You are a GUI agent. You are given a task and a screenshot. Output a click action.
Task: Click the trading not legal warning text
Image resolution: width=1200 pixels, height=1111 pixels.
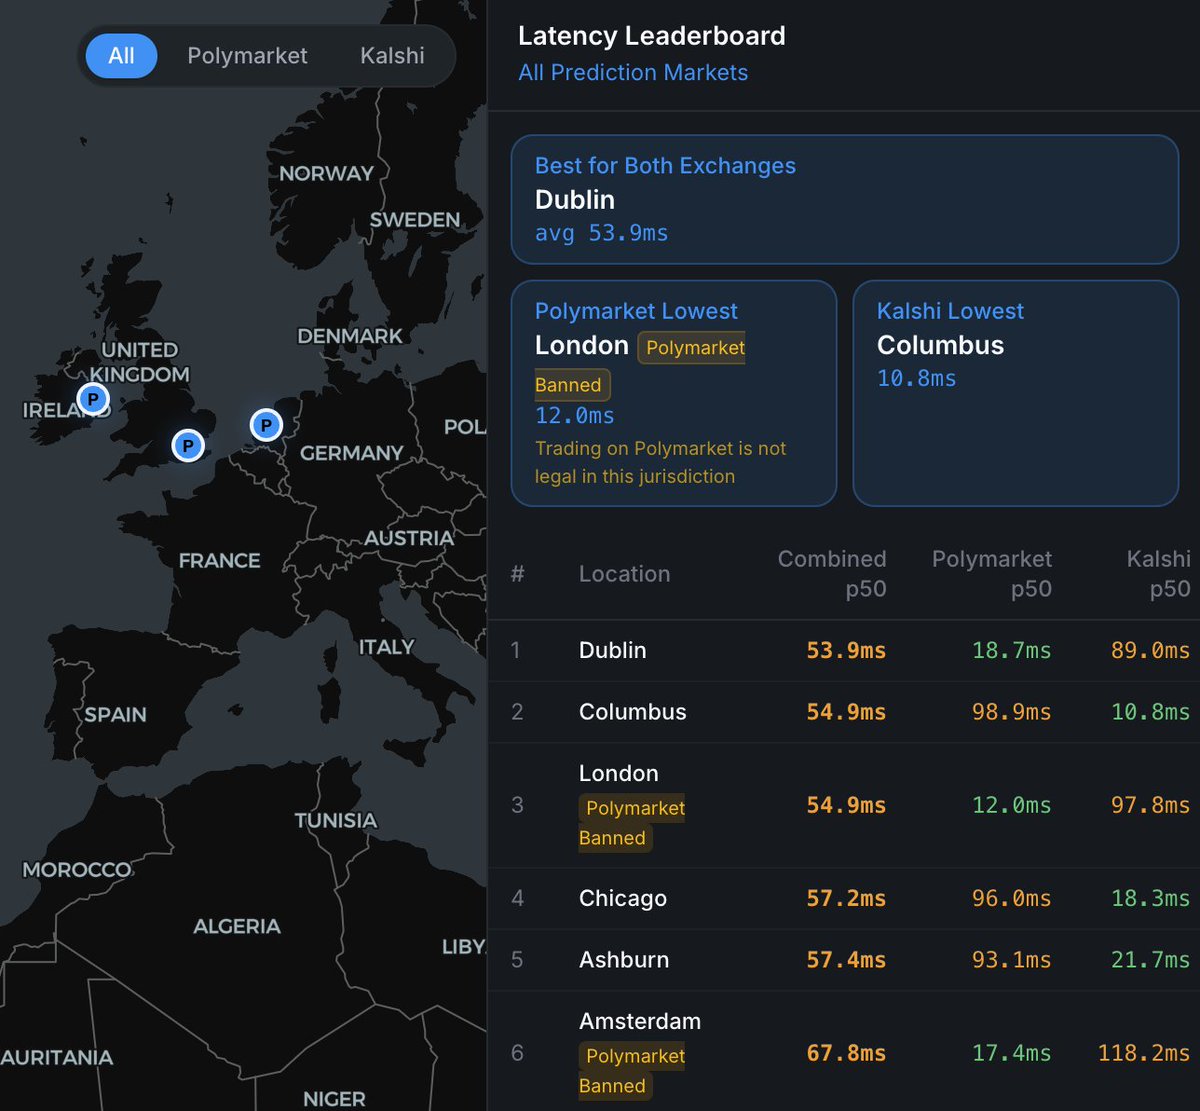click(x=660, y=462)
